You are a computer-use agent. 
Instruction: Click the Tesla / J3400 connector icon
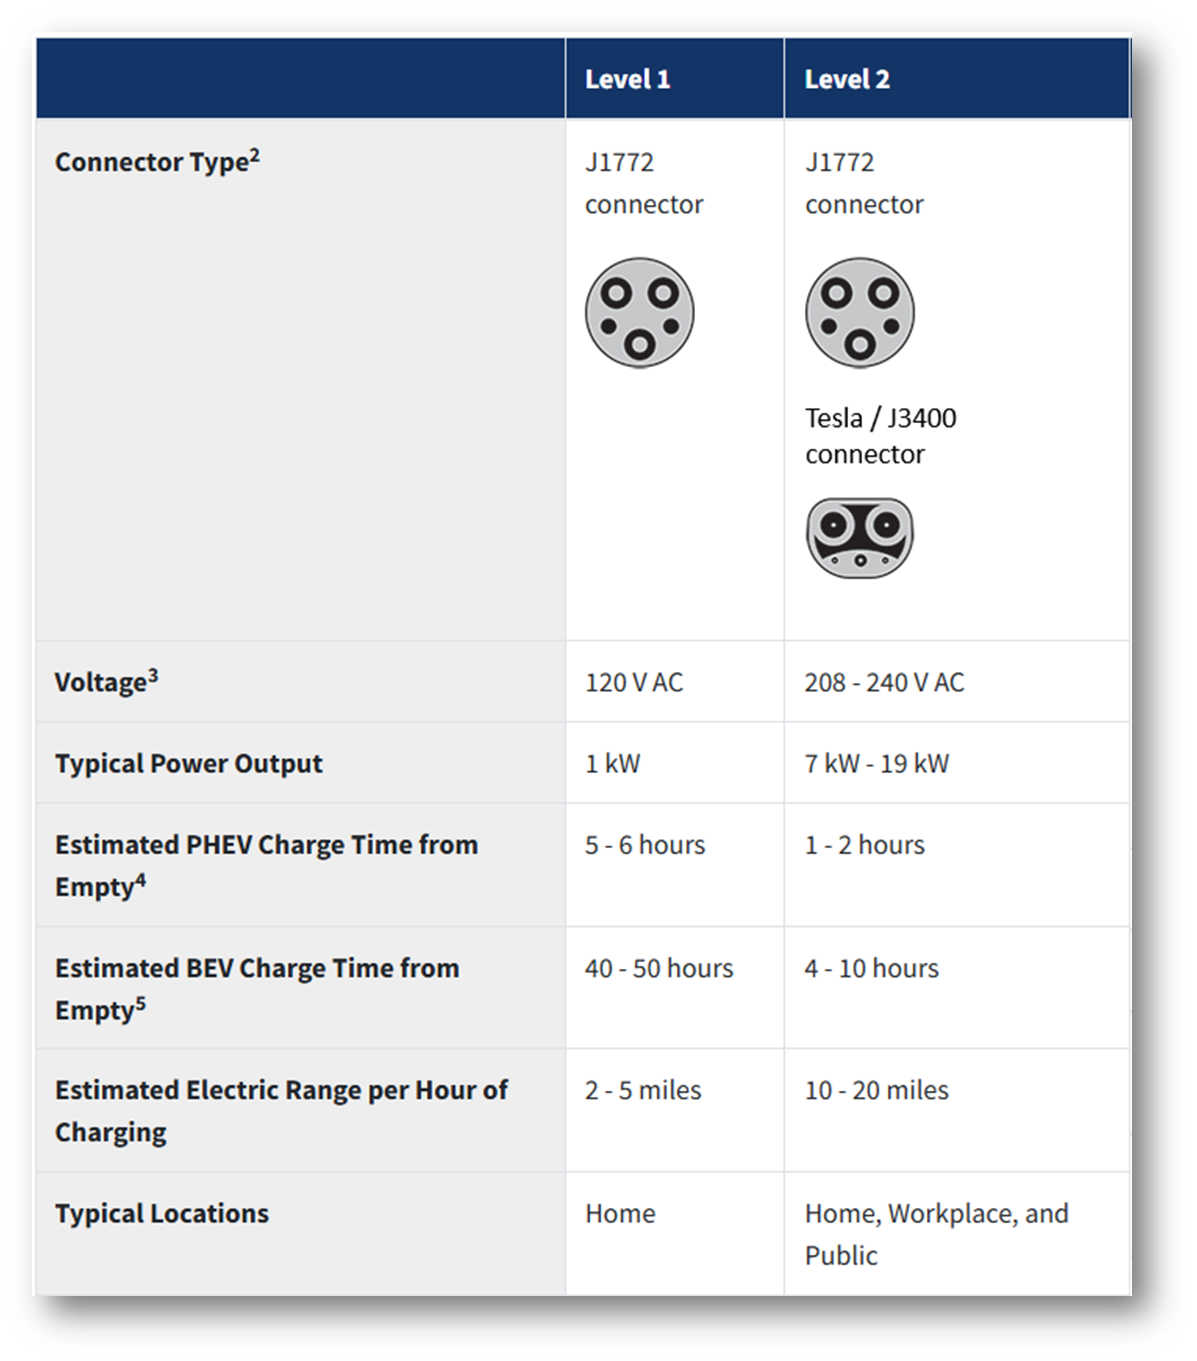(x=859, y=537)
